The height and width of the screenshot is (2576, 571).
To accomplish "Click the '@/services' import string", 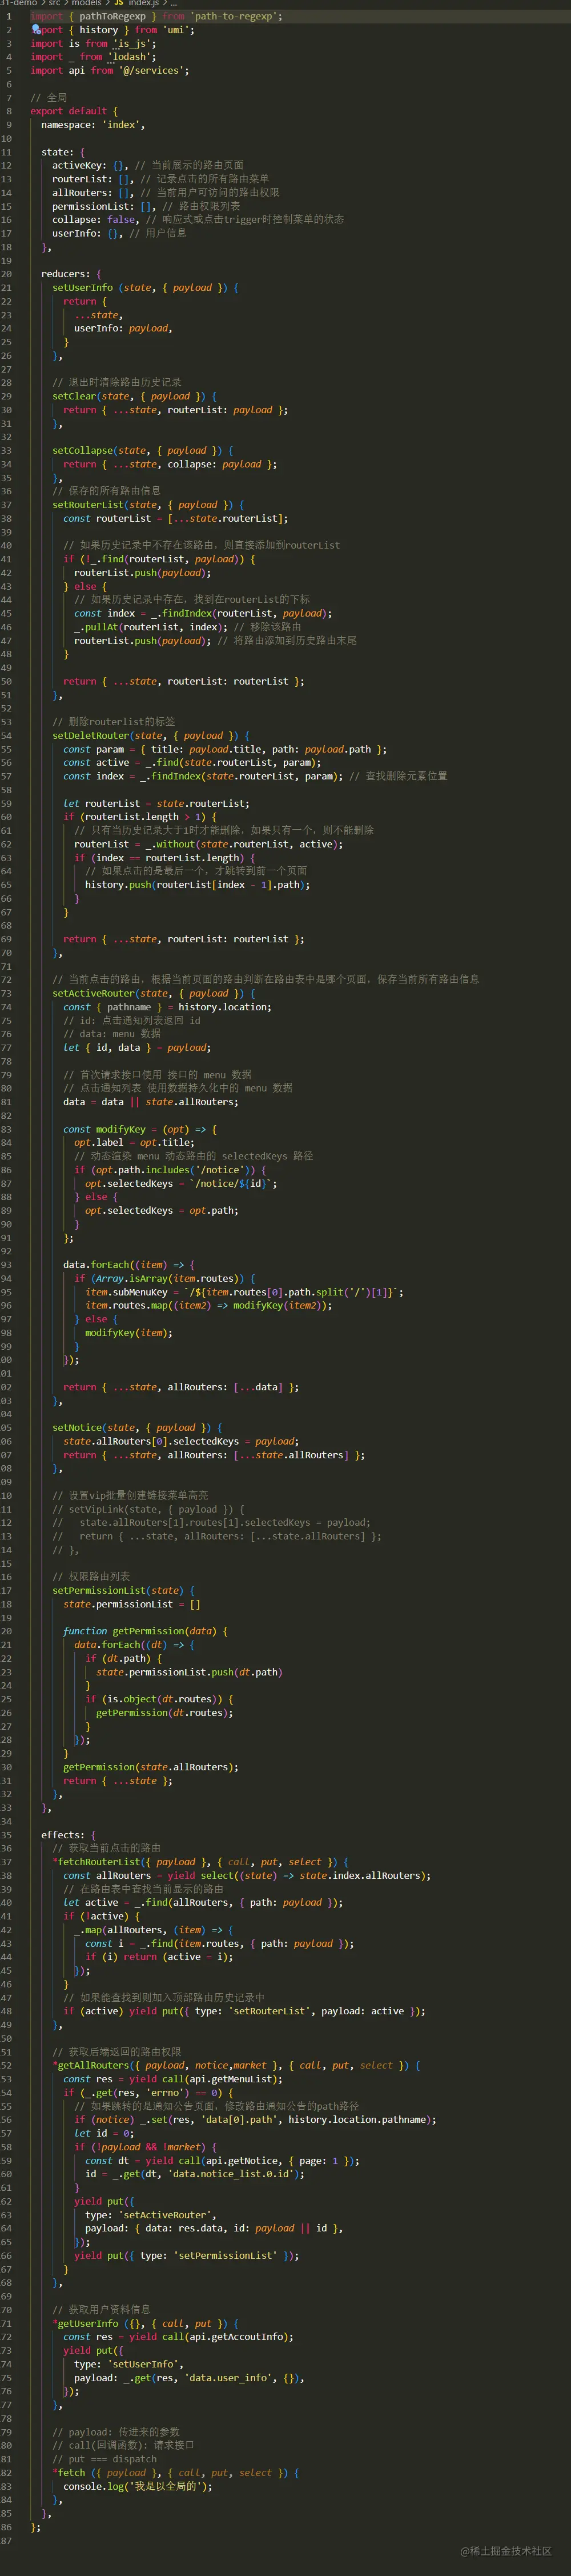I will (152, 71).
